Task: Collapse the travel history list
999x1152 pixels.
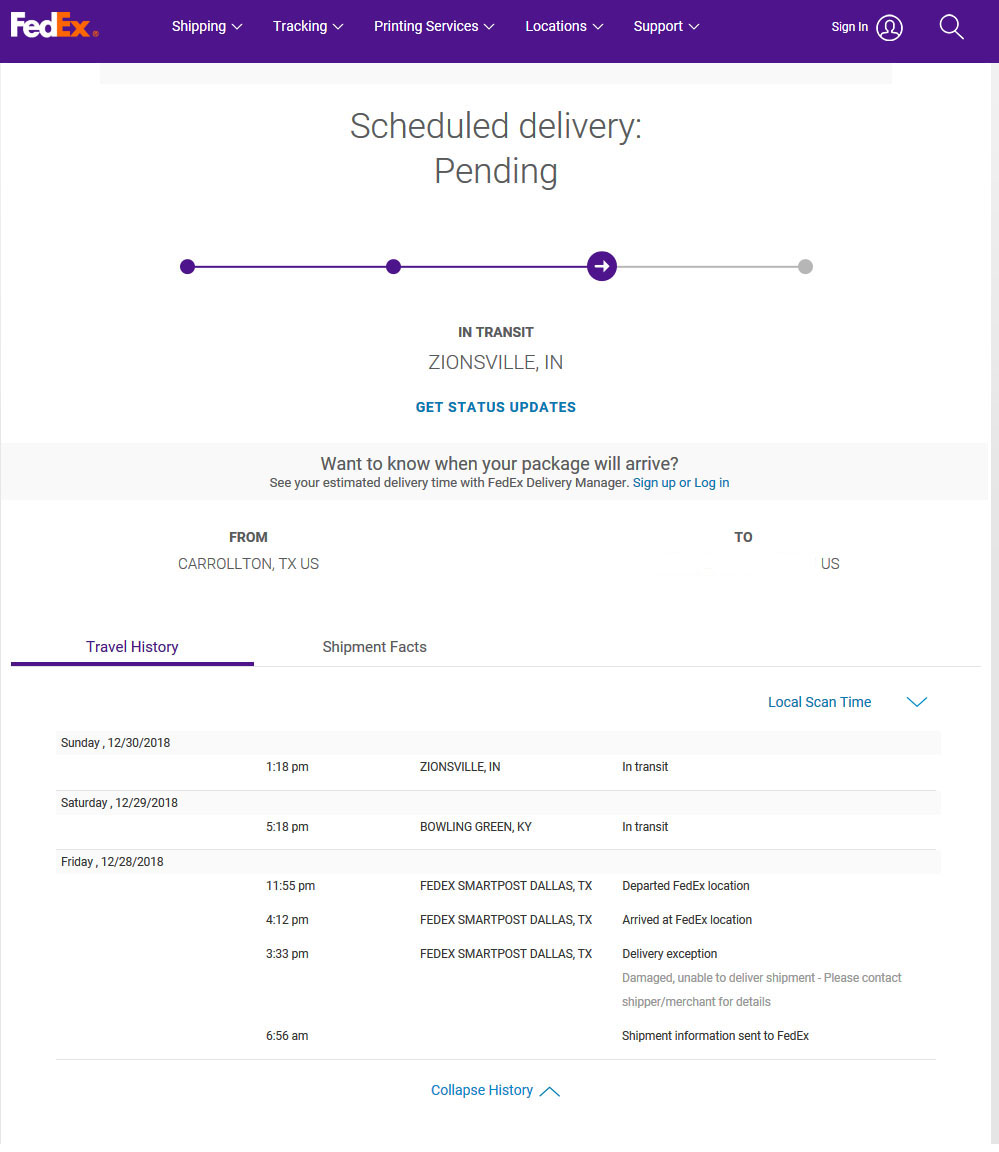Action: point(494,1091)
